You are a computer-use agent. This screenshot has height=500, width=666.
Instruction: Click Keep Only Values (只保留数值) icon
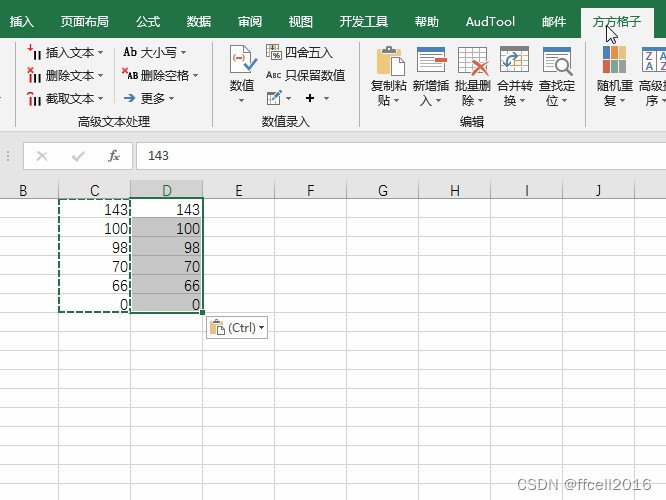(274, 75)
